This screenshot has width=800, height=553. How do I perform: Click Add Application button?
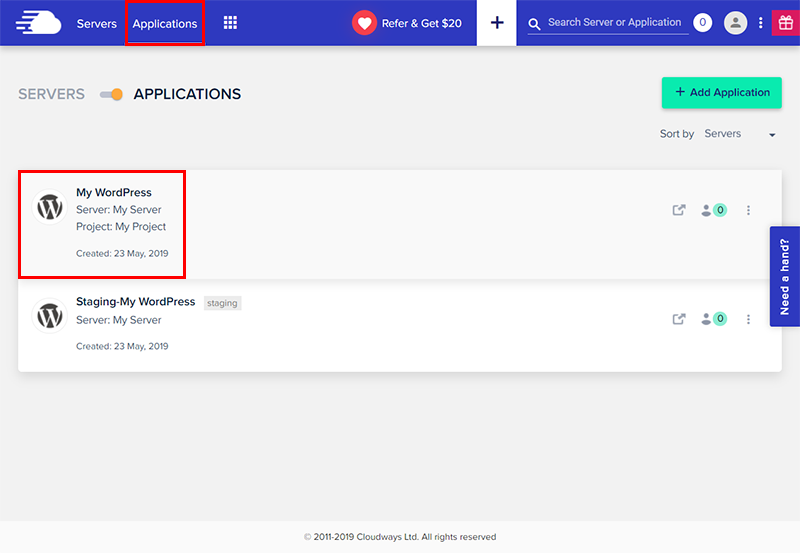(721, 92)
